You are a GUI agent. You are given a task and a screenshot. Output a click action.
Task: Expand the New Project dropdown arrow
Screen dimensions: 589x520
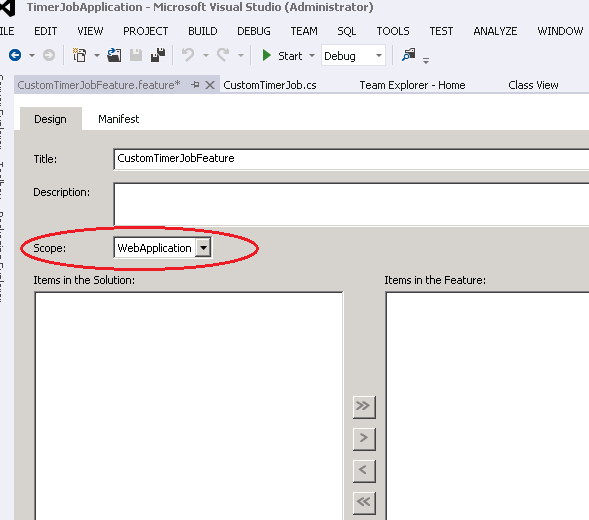pos(97,56)
